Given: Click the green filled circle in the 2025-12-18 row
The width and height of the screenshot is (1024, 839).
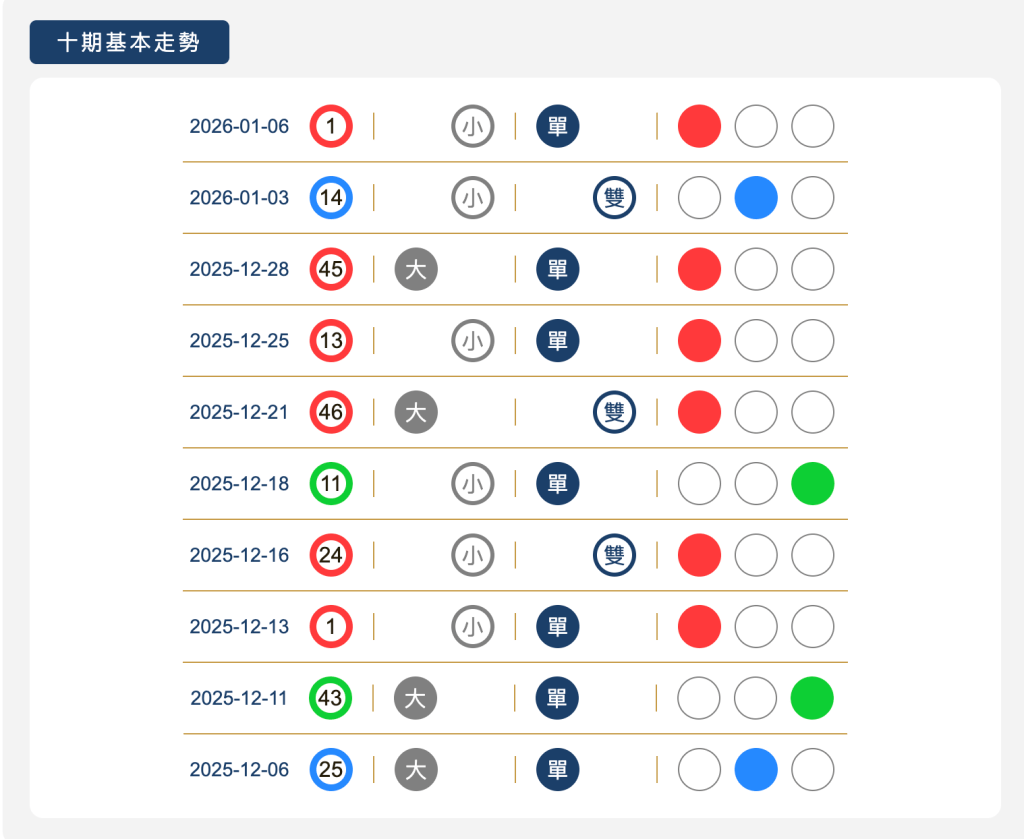Looking at the screenshot, I should 813,484.
